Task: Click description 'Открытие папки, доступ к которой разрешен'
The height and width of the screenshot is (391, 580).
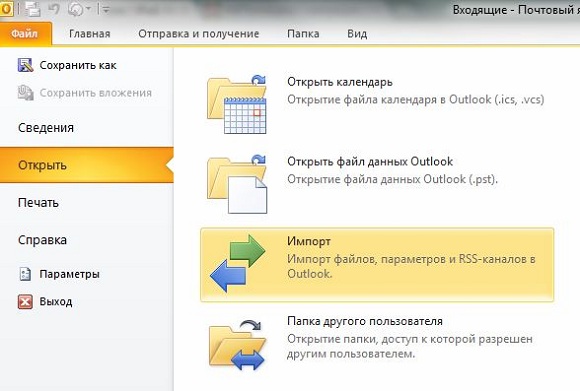Action: (x=410, y=339)
